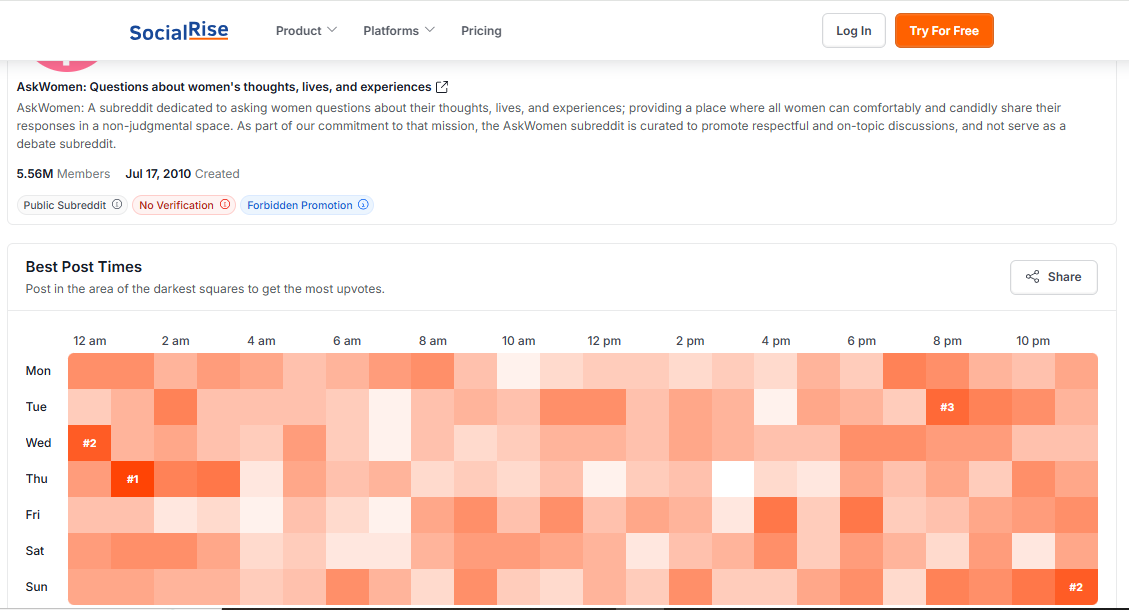Click the Share button for Best Post Times
The height and width of the screenshot is (610, 1129).
1054,277
